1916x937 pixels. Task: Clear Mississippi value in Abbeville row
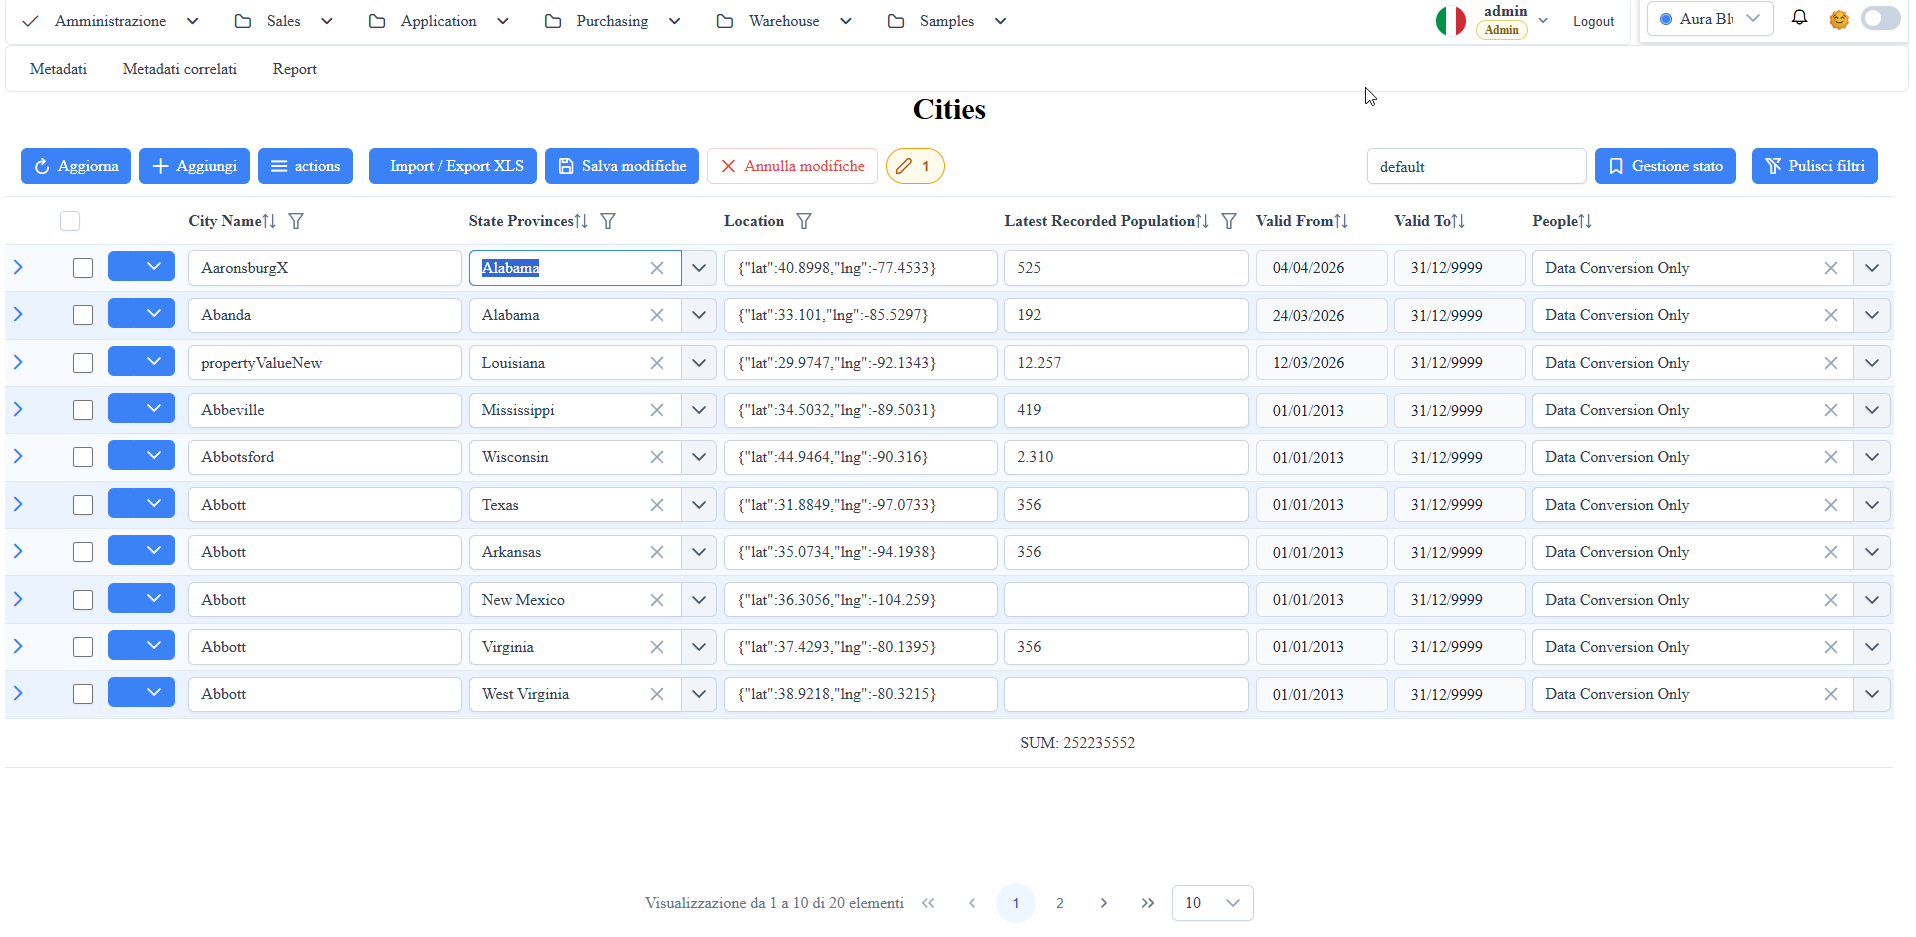click(x=657, y=410)
